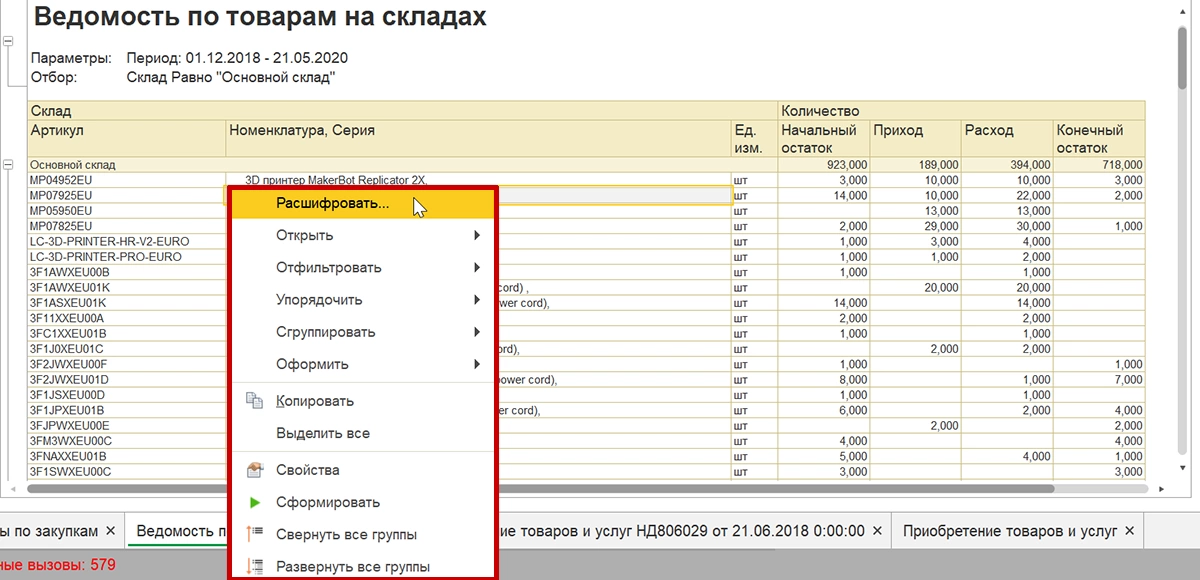Select the 3F1SWXEU00C article cell
This screenshot has height=580, width=1200.
coord(127,472)
